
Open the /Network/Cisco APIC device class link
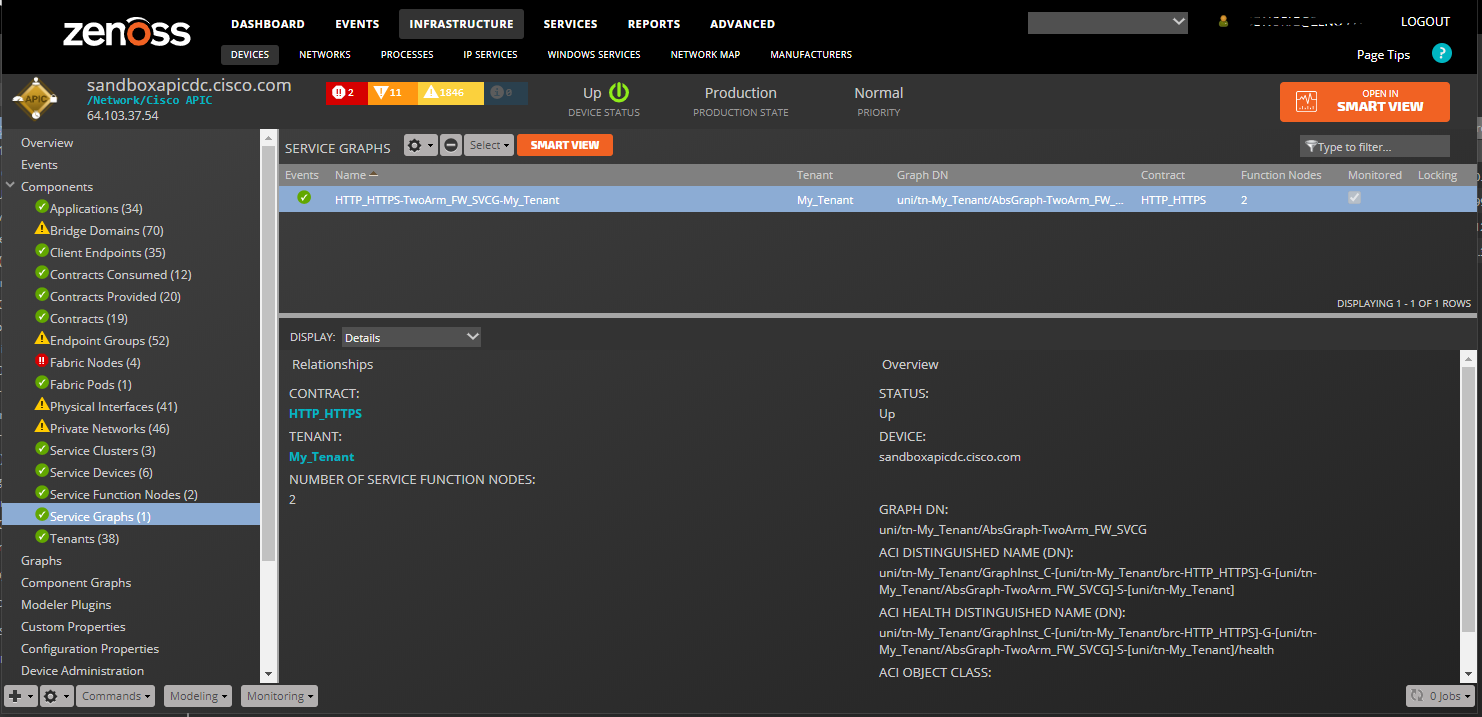pyautogui.click(x=148, y=100)
